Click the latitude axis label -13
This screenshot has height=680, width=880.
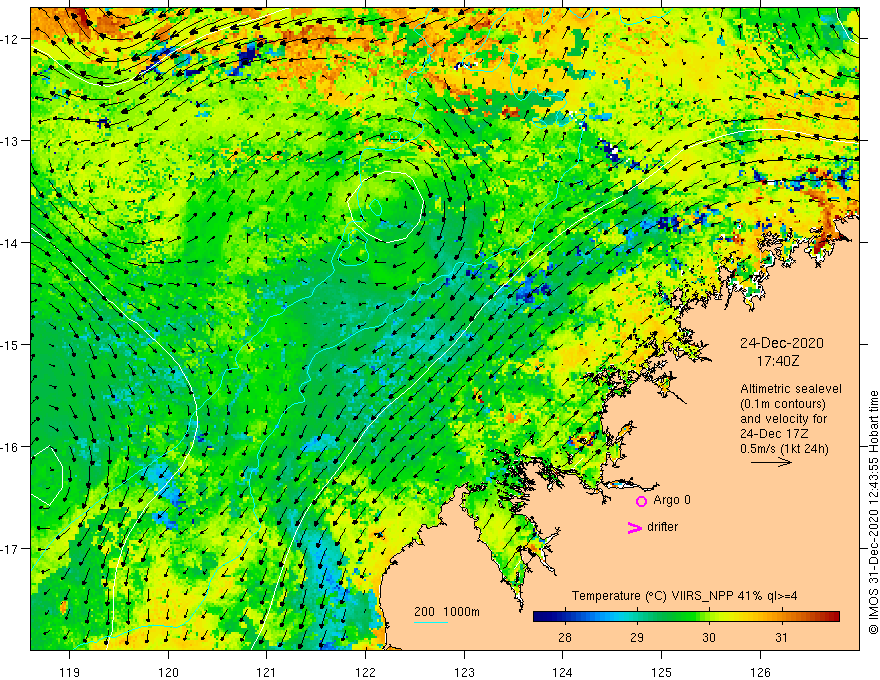(11, 141)
